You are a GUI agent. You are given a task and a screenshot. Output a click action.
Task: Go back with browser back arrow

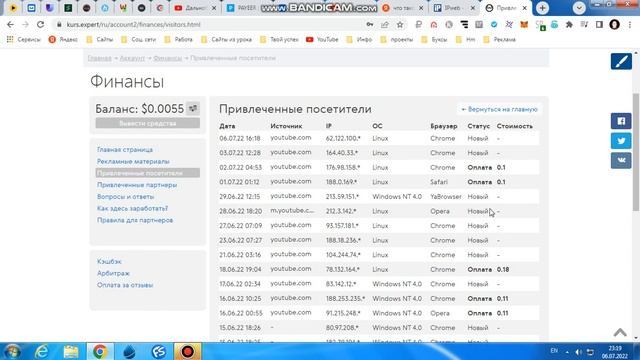tap(10, 24)
